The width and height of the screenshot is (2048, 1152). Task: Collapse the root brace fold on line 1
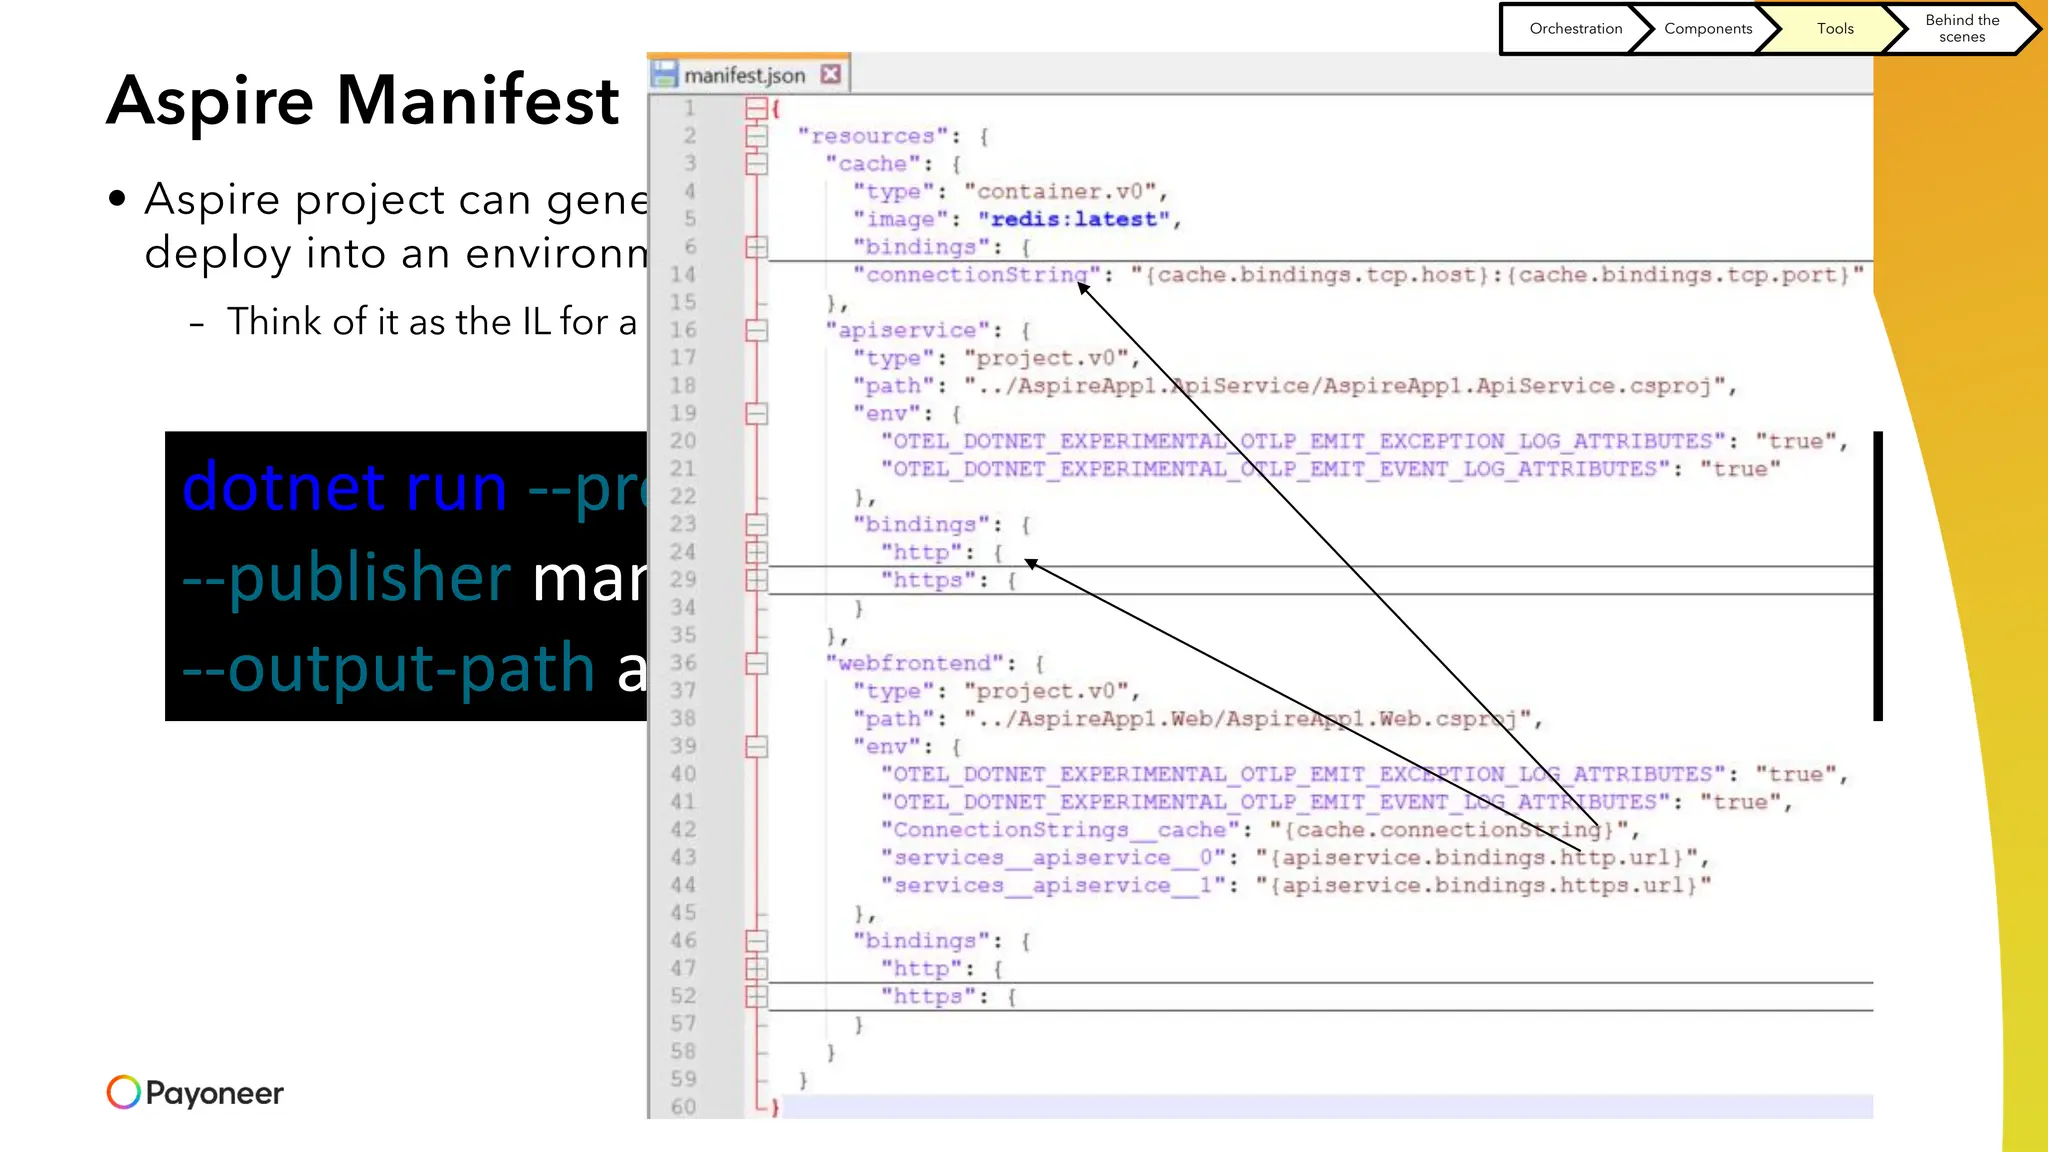[756, 108]
